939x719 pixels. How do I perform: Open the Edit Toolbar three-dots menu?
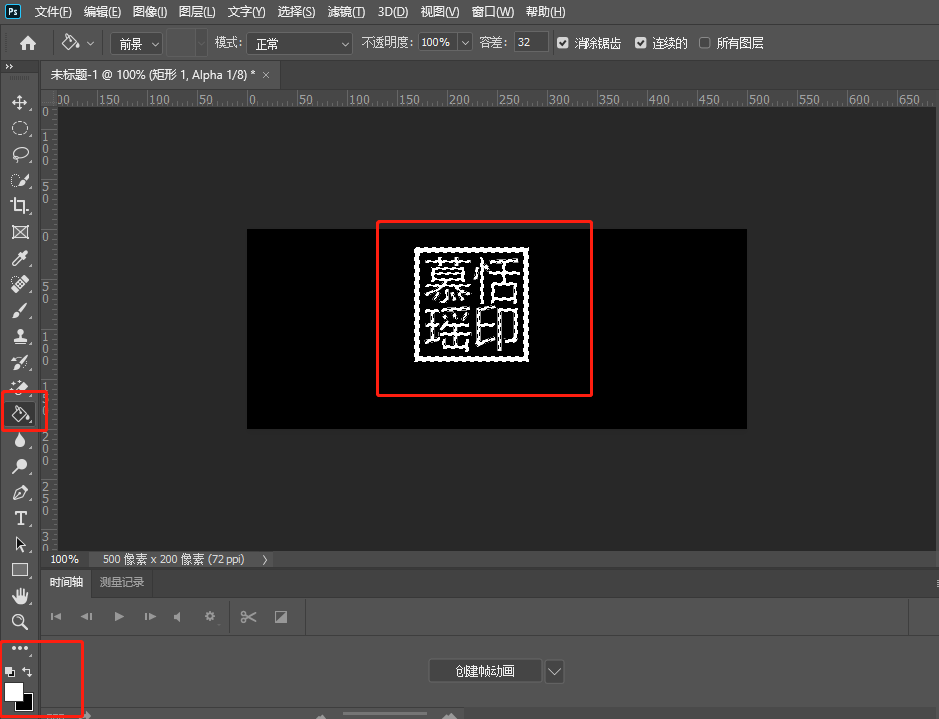(20, 648)
